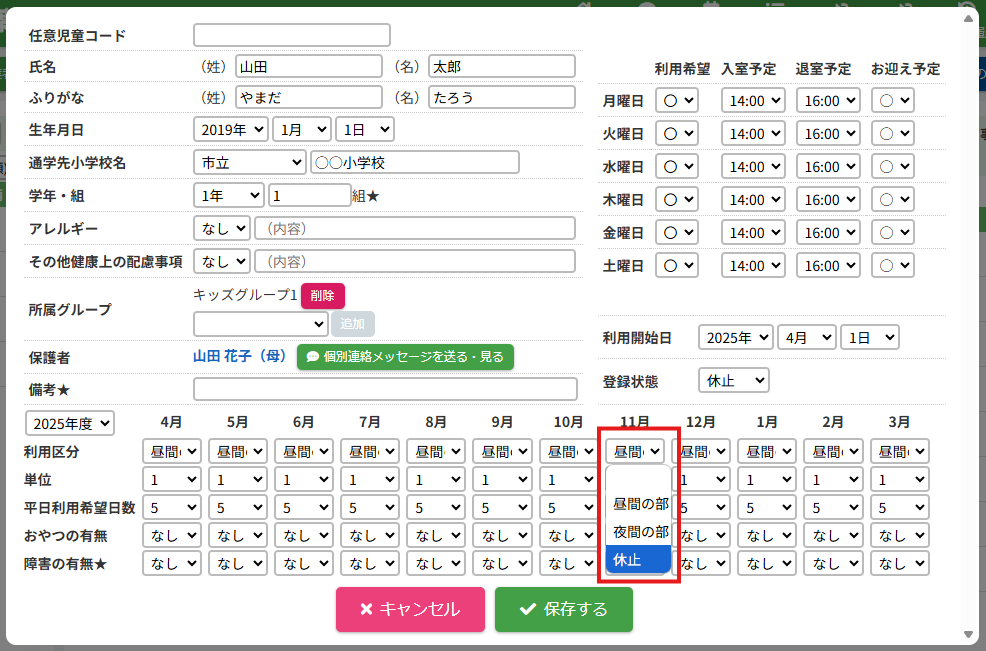This screenshot has height=651, width=986.
Task: Open 個別連絡メッセージを送る・見る chat button
Action: tap(405, 357)
